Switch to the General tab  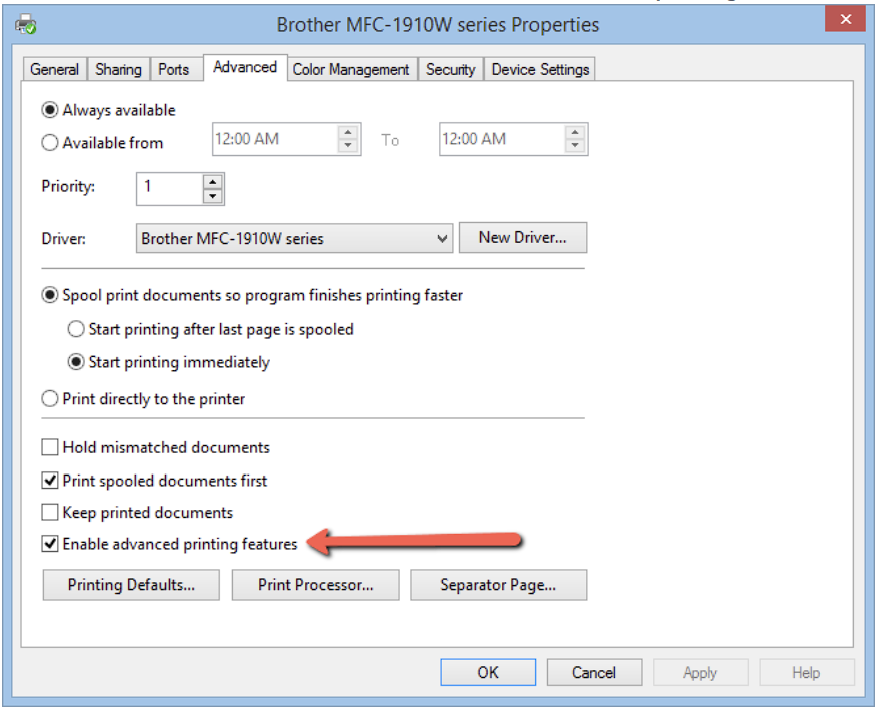pyautogui.click(x=54, y=69)
